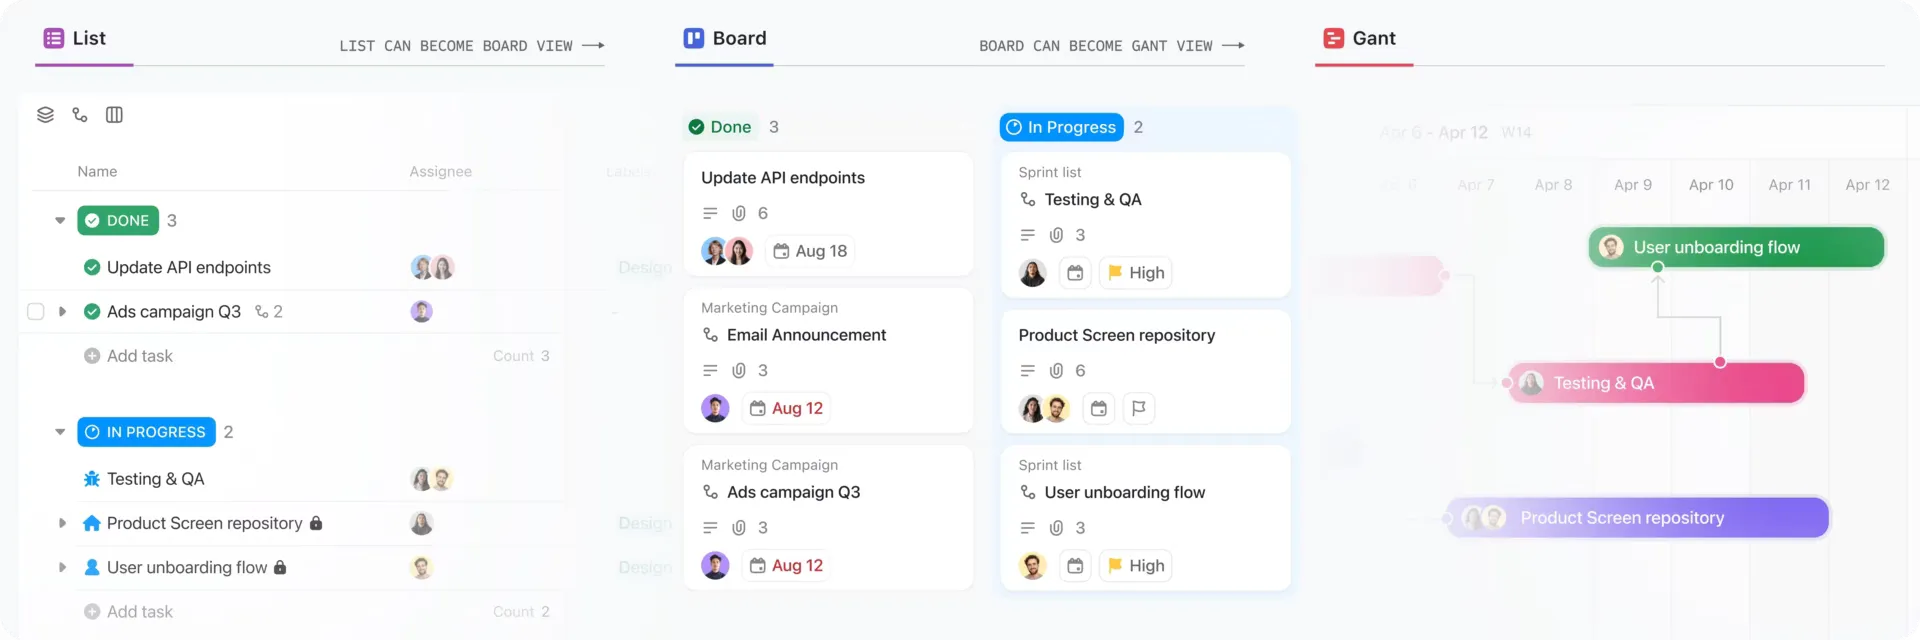Click subtask count icon on Ads campaign Q3 row

point(262,312)
